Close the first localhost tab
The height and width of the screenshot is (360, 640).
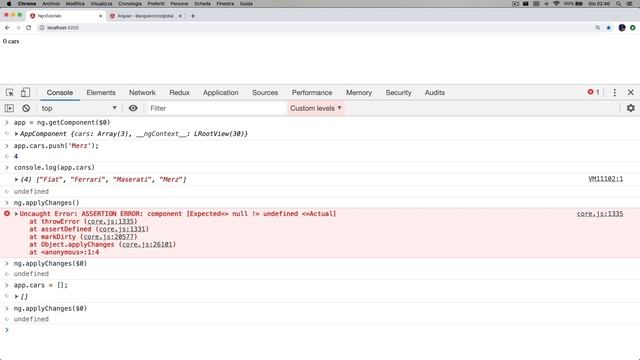[x=100, y=16]
